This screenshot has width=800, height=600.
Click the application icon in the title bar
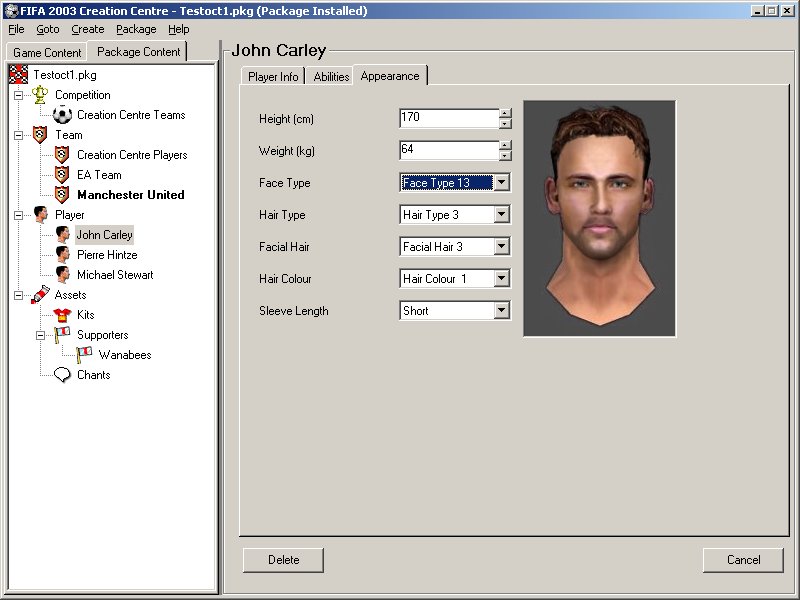point(11,11)
